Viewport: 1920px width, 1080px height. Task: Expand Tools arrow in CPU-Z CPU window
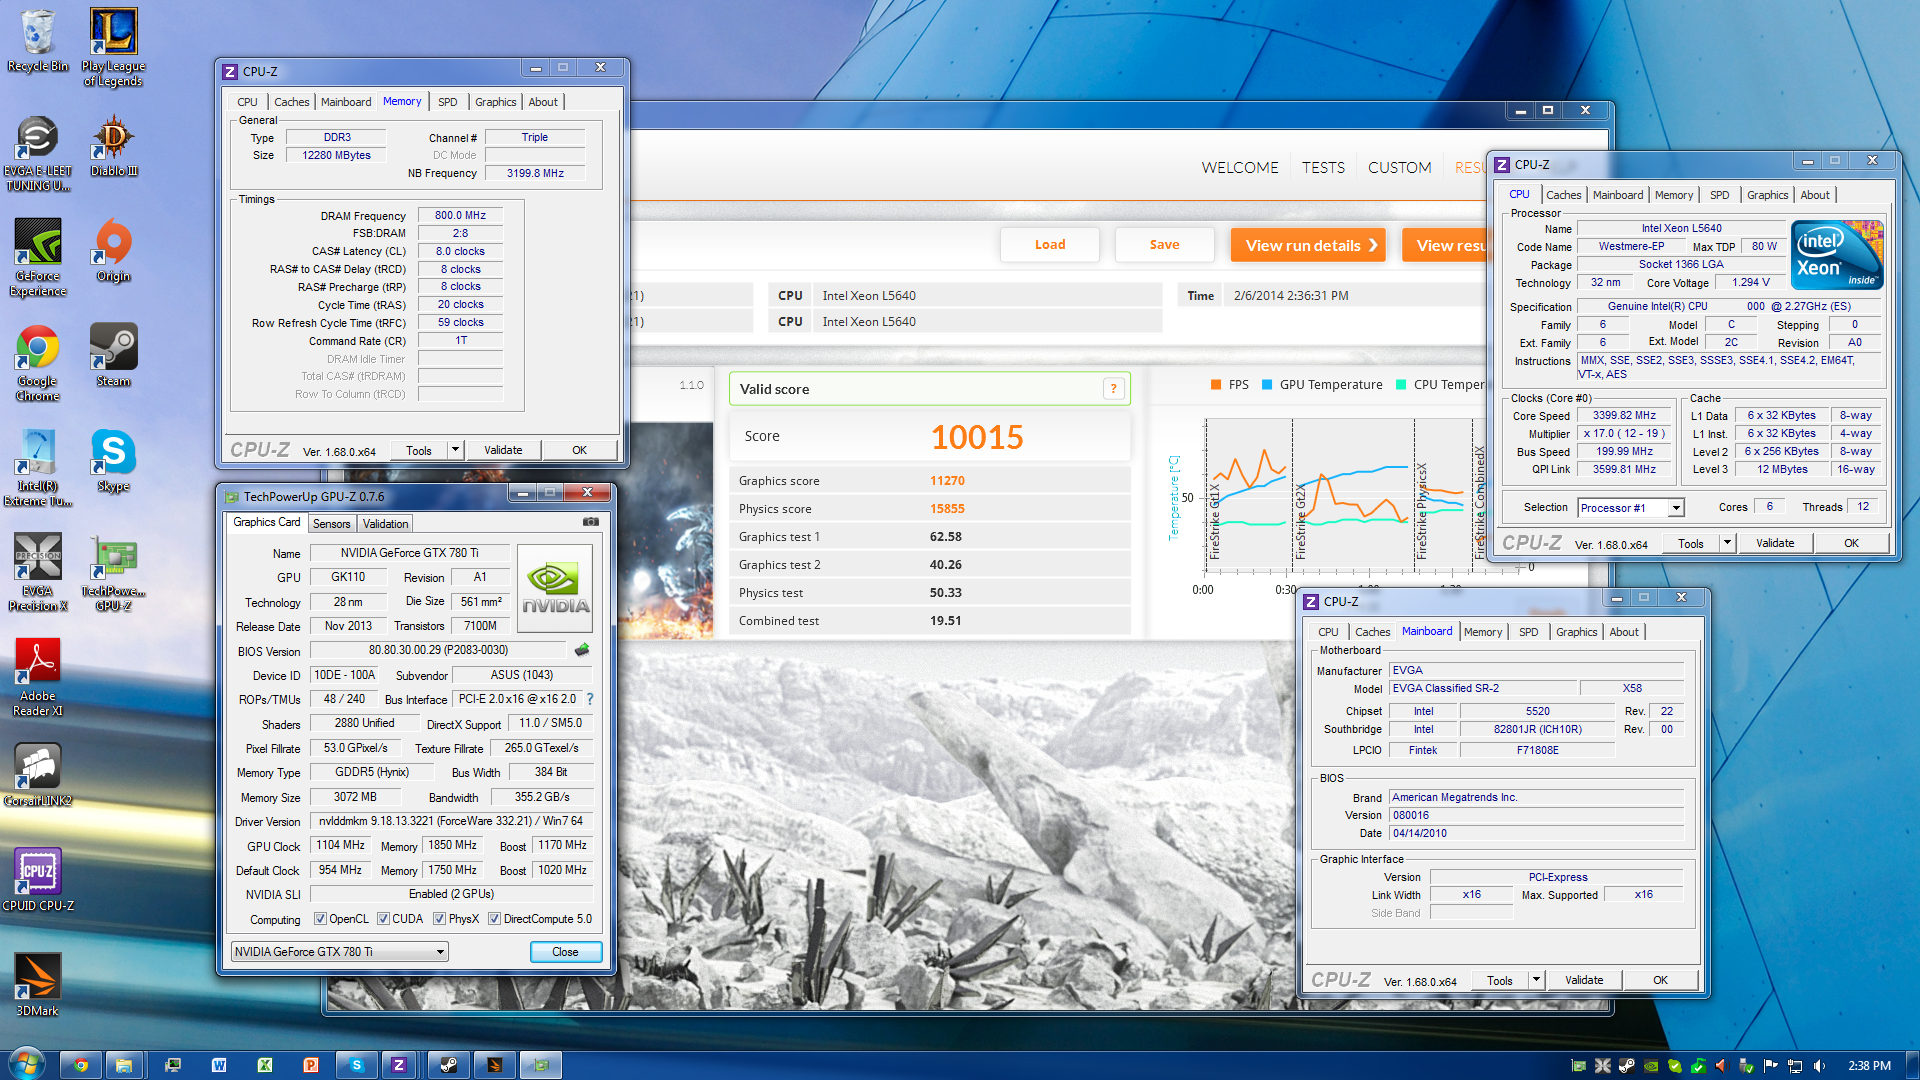tap(1727, 543)
